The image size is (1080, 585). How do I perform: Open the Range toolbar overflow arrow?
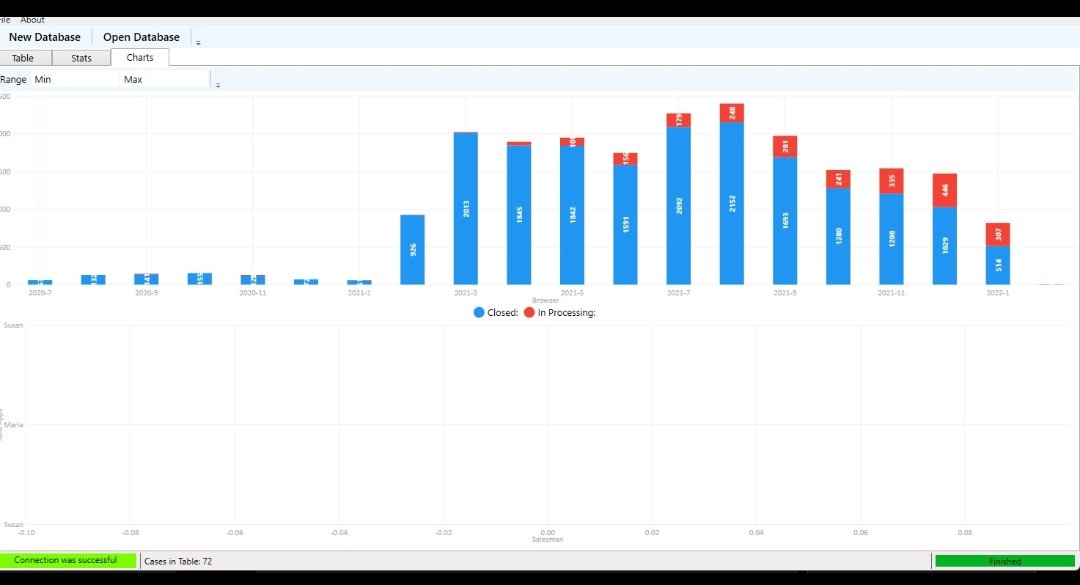(x=218, y=84)
